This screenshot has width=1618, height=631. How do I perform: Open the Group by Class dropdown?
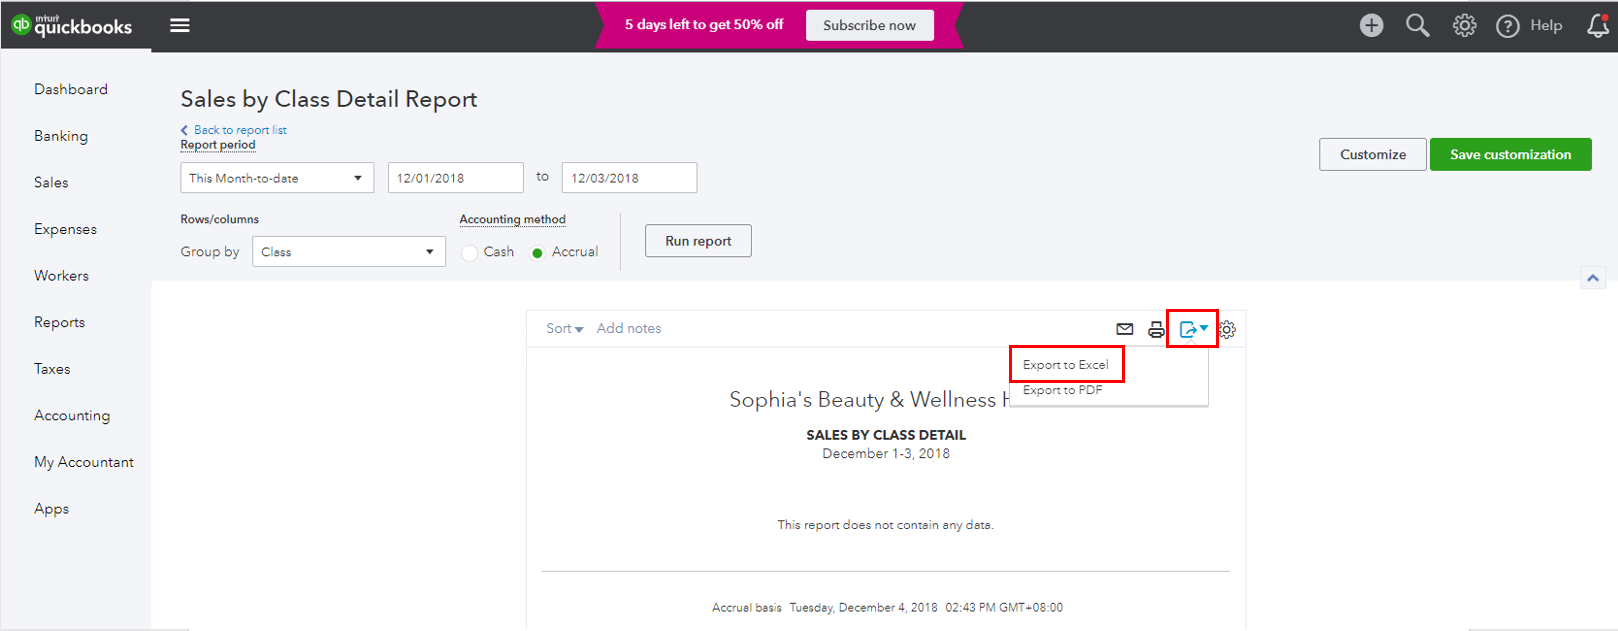[x=349, y=251]
